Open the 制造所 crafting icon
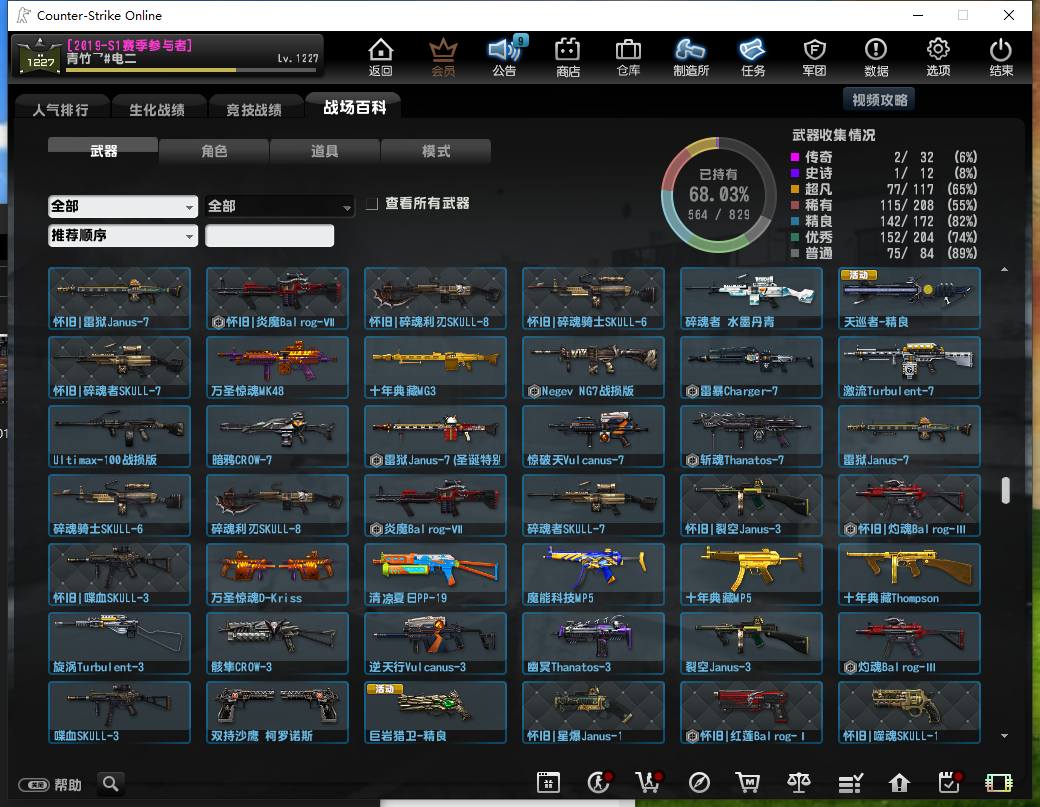The width and height of the screenshot is (1040, 807). [690, 57]
